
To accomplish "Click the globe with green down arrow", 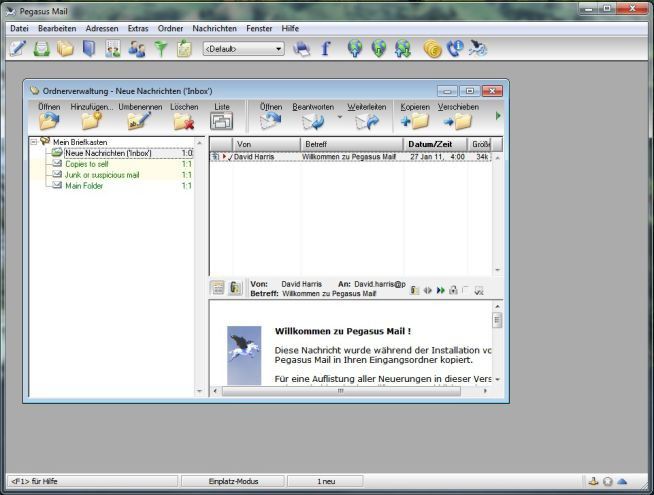I will [x=379, y=48].
